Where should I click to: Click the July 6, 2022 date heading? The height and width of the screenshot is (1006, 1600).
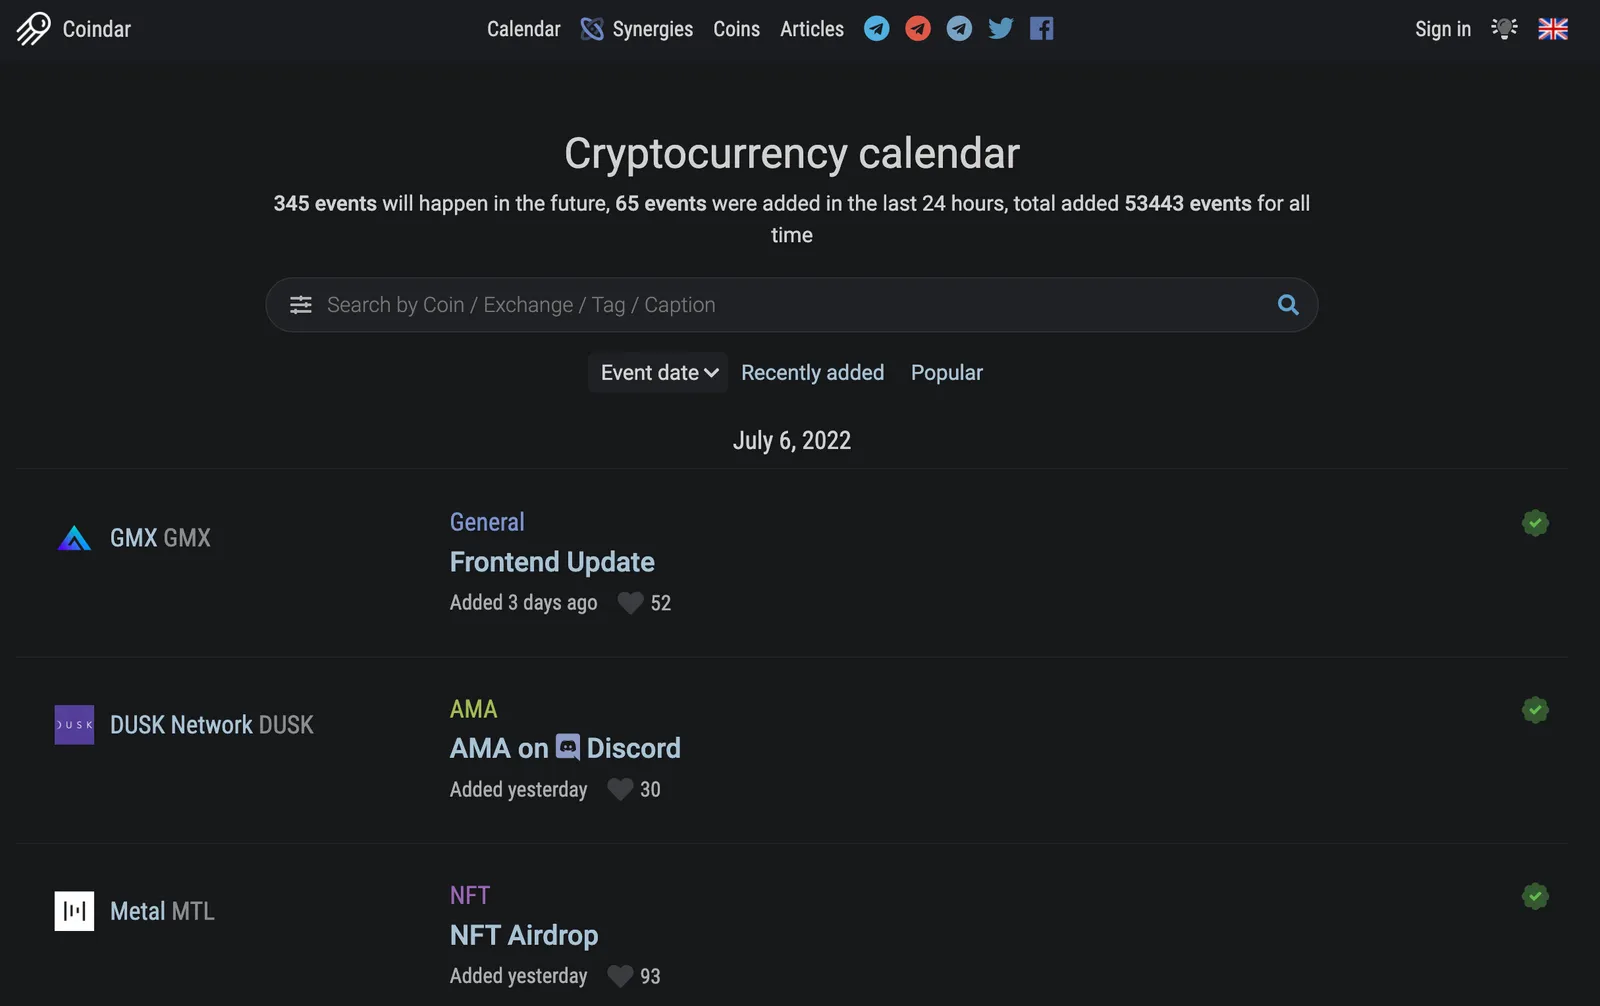coord(791,441)
